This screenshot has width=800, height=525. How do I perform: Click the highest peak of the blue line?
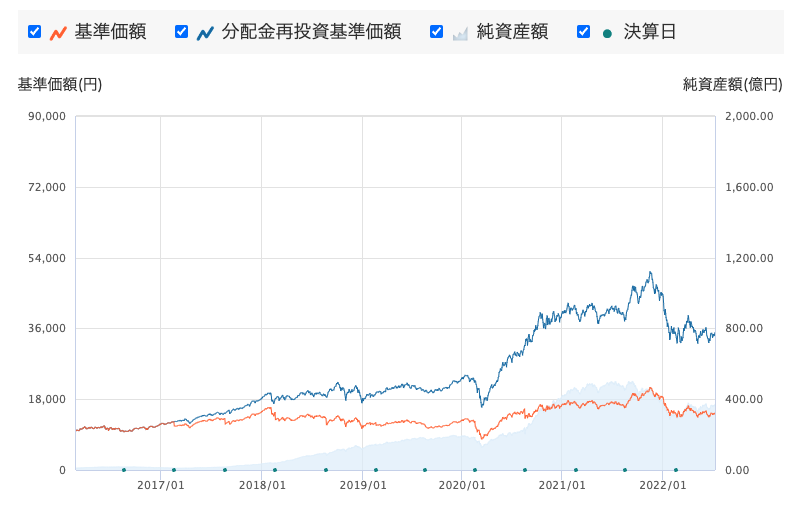click(x=650, y=272)
